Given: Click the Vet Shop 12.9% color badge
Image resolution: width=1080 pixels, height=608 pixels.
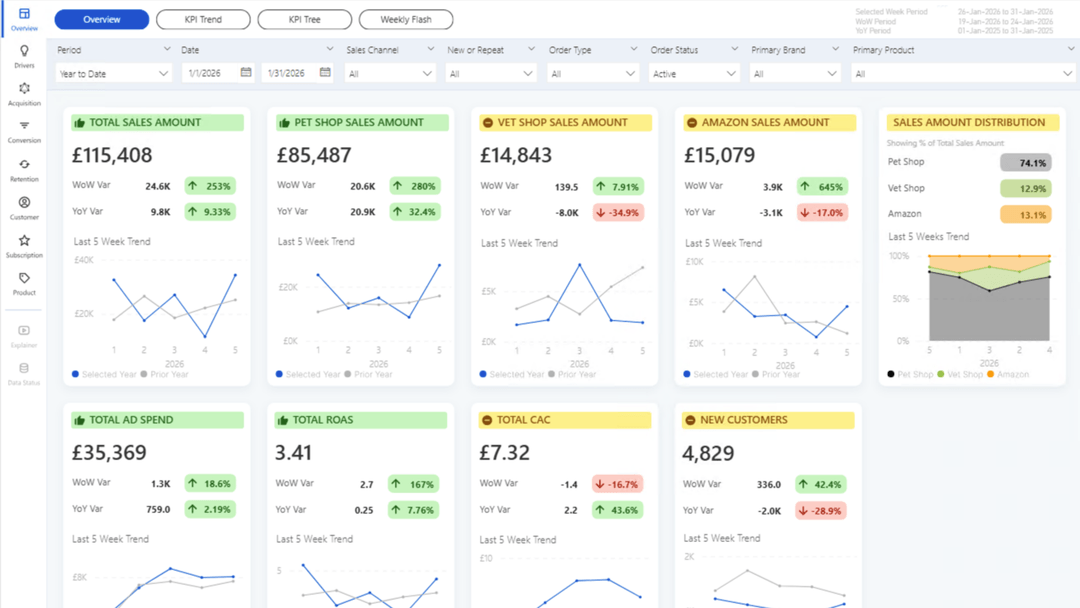Looking at the screenshot, I should click(x=1026, y=188).
